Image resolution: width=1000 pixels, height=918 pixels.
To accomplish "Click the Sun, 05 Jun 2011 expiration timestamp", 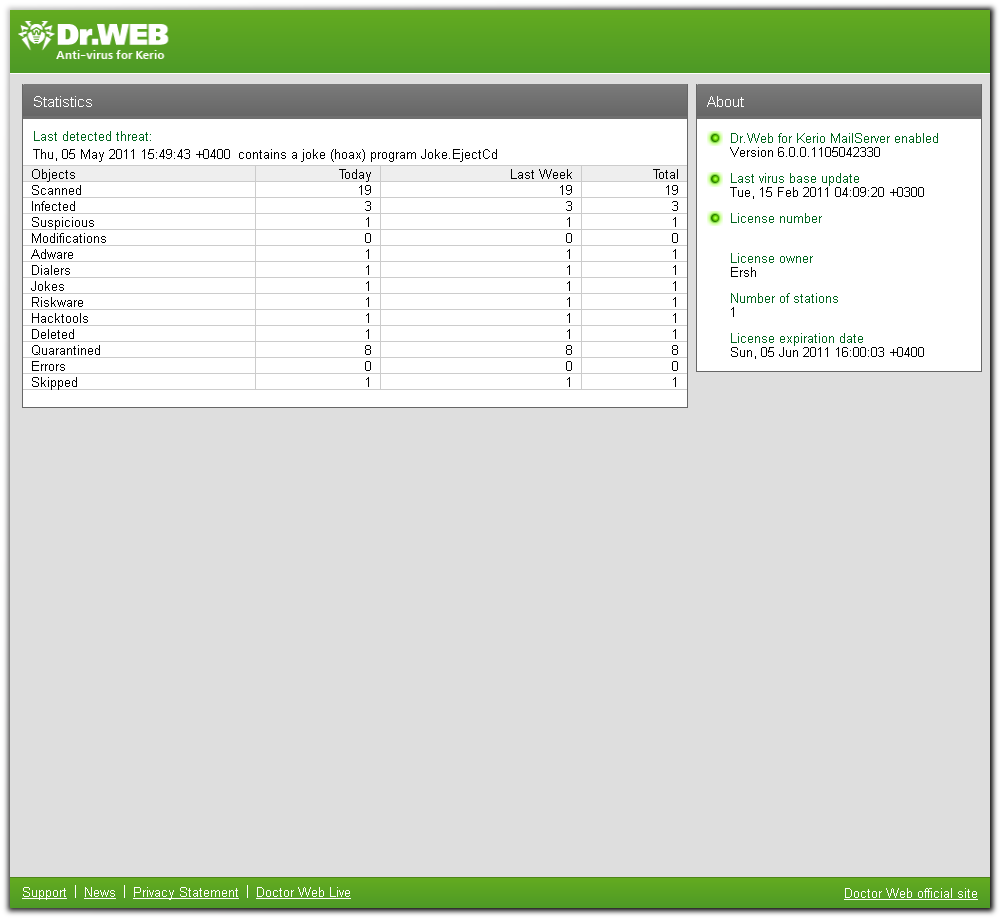I will 827,353.
